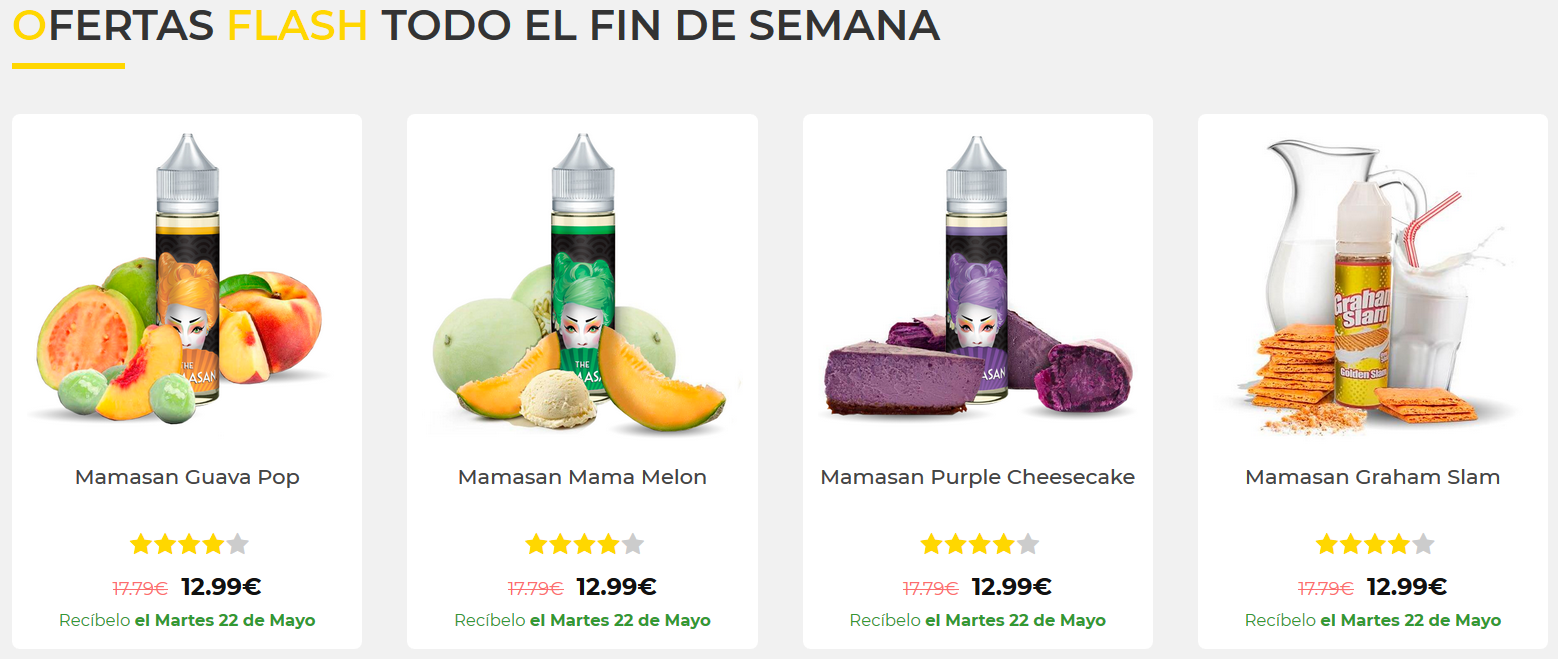Click the Mamasan Purple Cheesecake title link
Viewport: 1558px width, 659px height.
(x=978, y=477)
